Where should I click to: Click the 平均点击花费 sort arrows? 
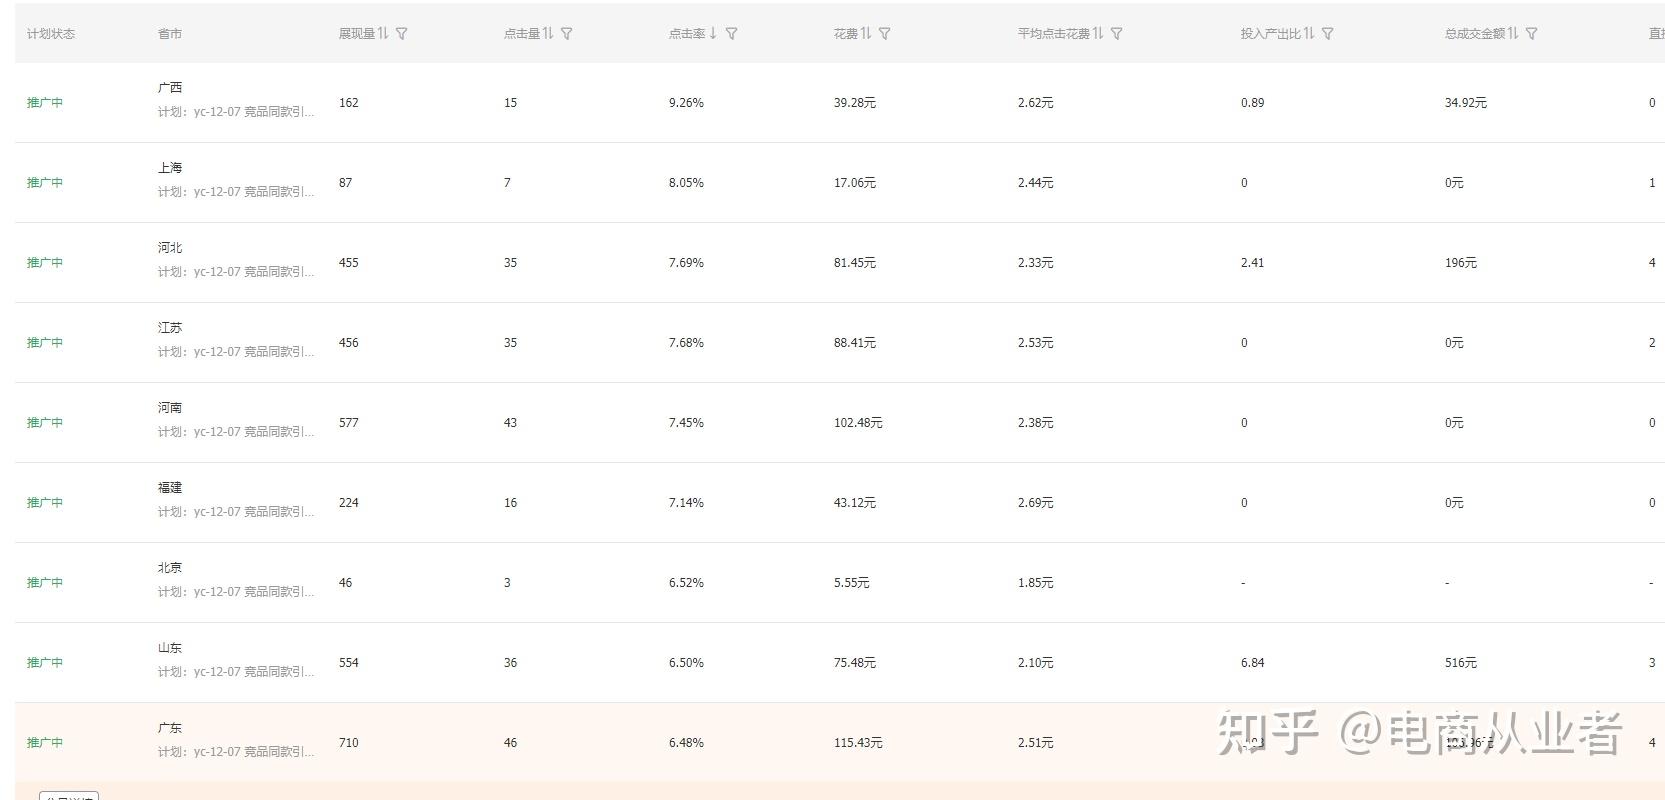(x=1098, y=34)
